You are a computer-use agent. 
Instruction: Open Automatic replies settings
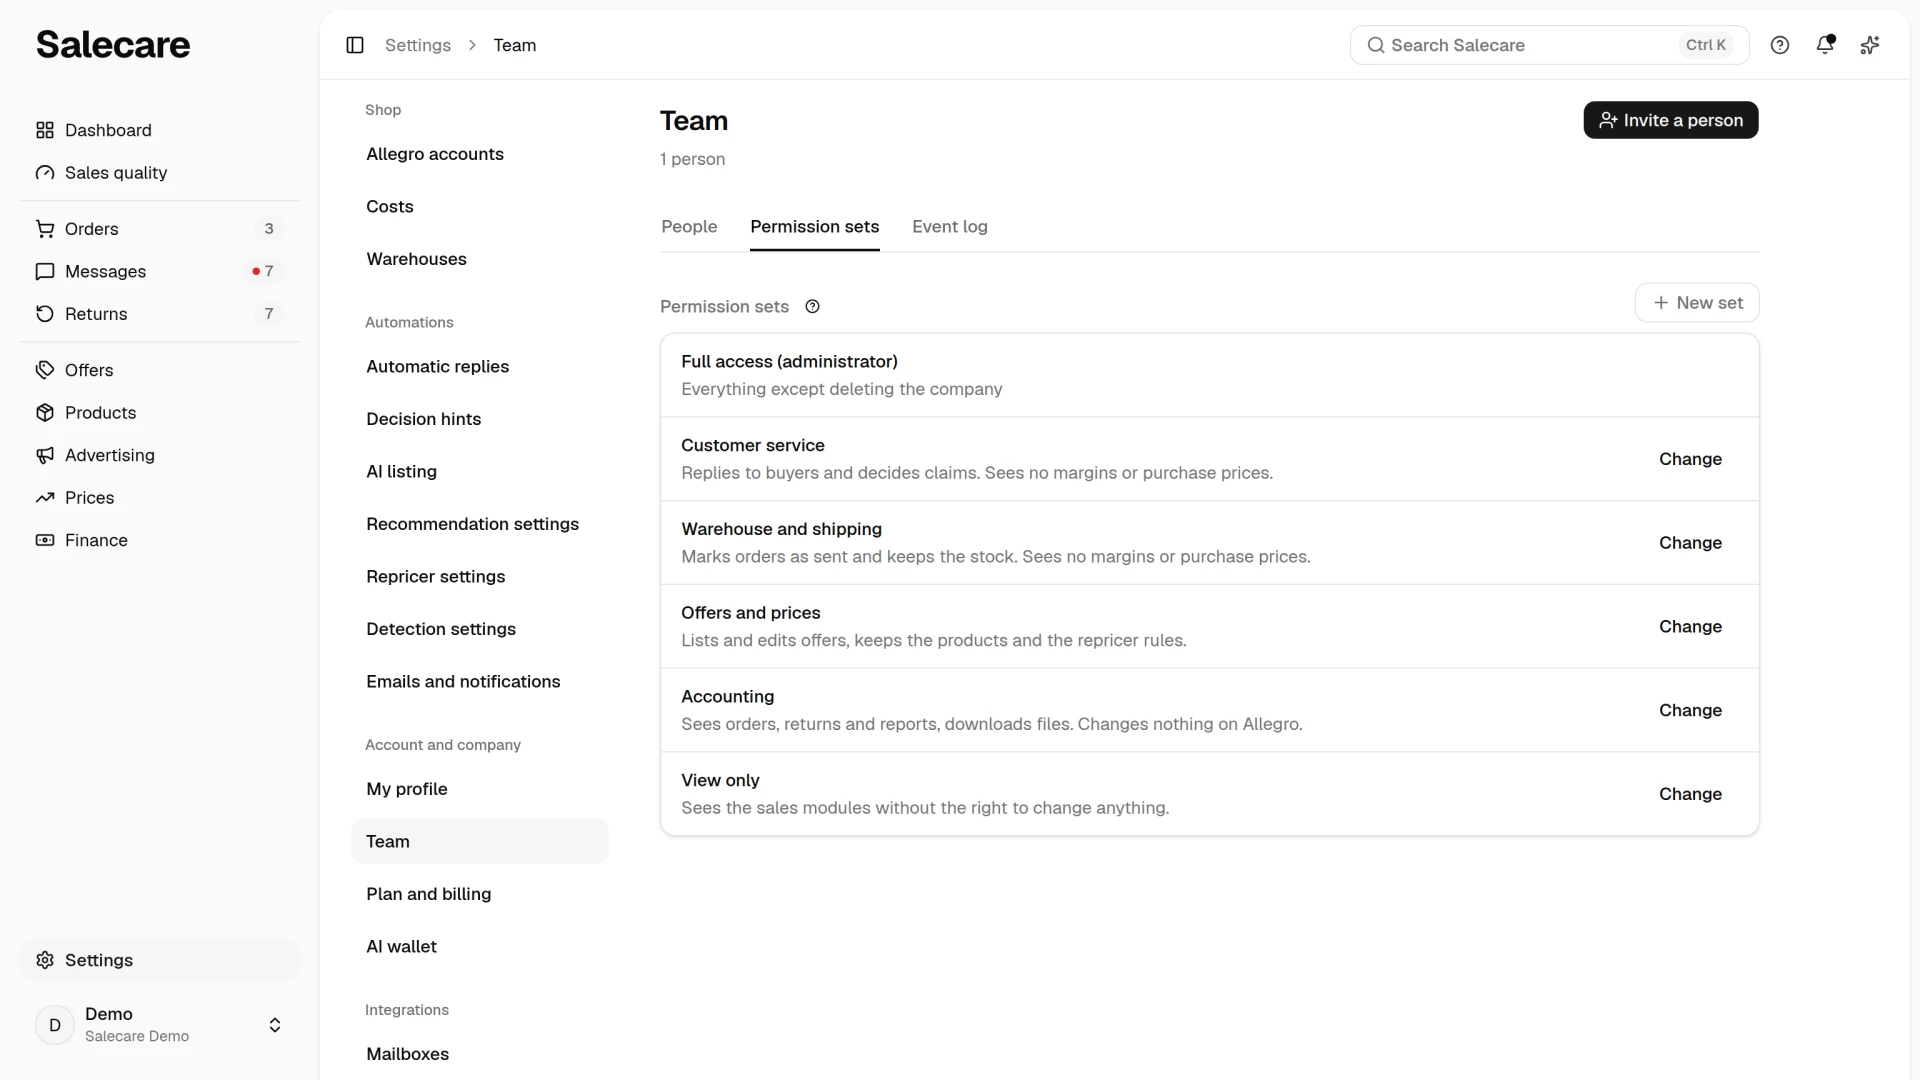click(x=480, y=367)
